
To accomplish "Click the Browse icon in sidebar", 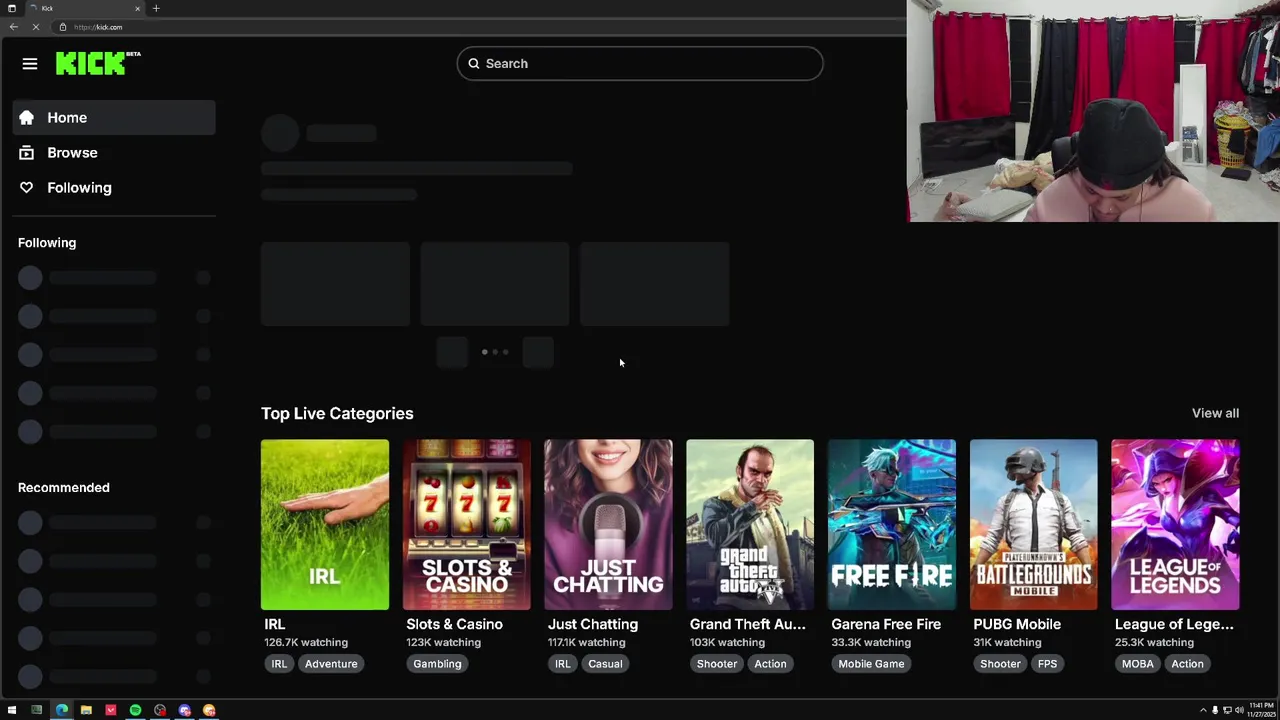I will [x=26, y=152].
